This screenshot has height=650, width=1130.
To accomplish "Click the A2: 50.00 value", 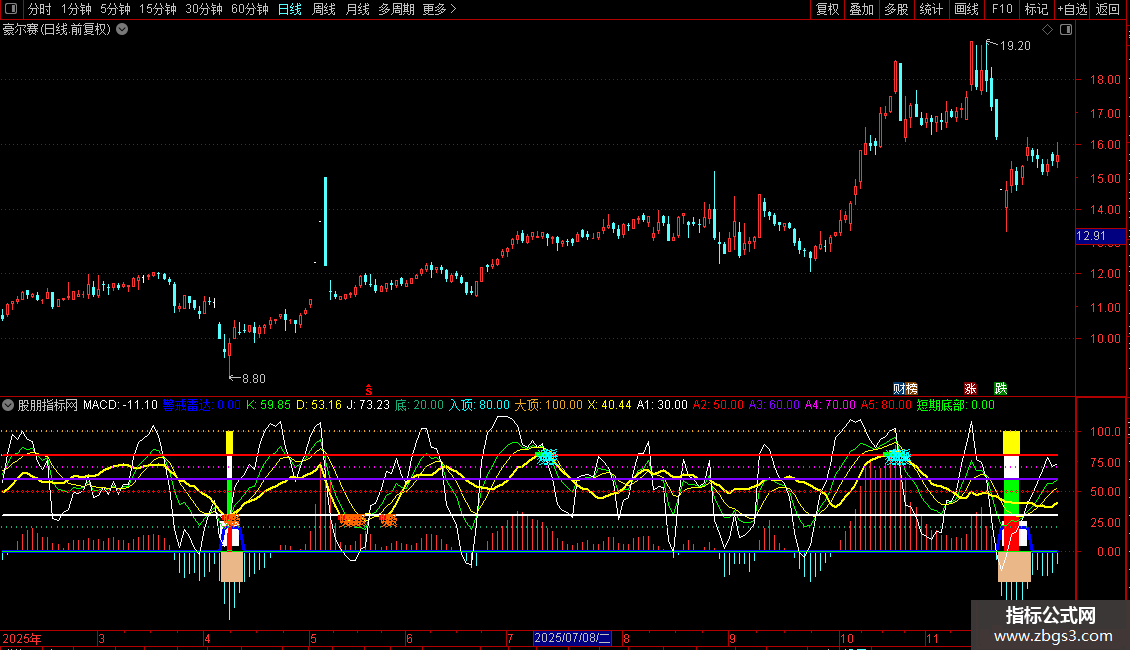I will pos(719,405).
